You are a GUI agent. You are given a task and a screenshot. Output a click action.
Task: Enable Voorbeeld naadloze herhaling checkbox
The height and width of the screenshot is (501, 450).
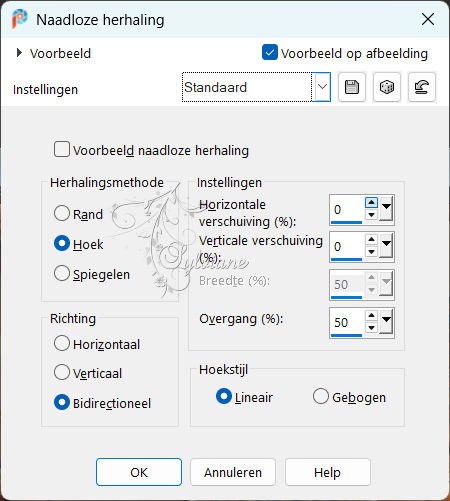[x=62, y=149]
